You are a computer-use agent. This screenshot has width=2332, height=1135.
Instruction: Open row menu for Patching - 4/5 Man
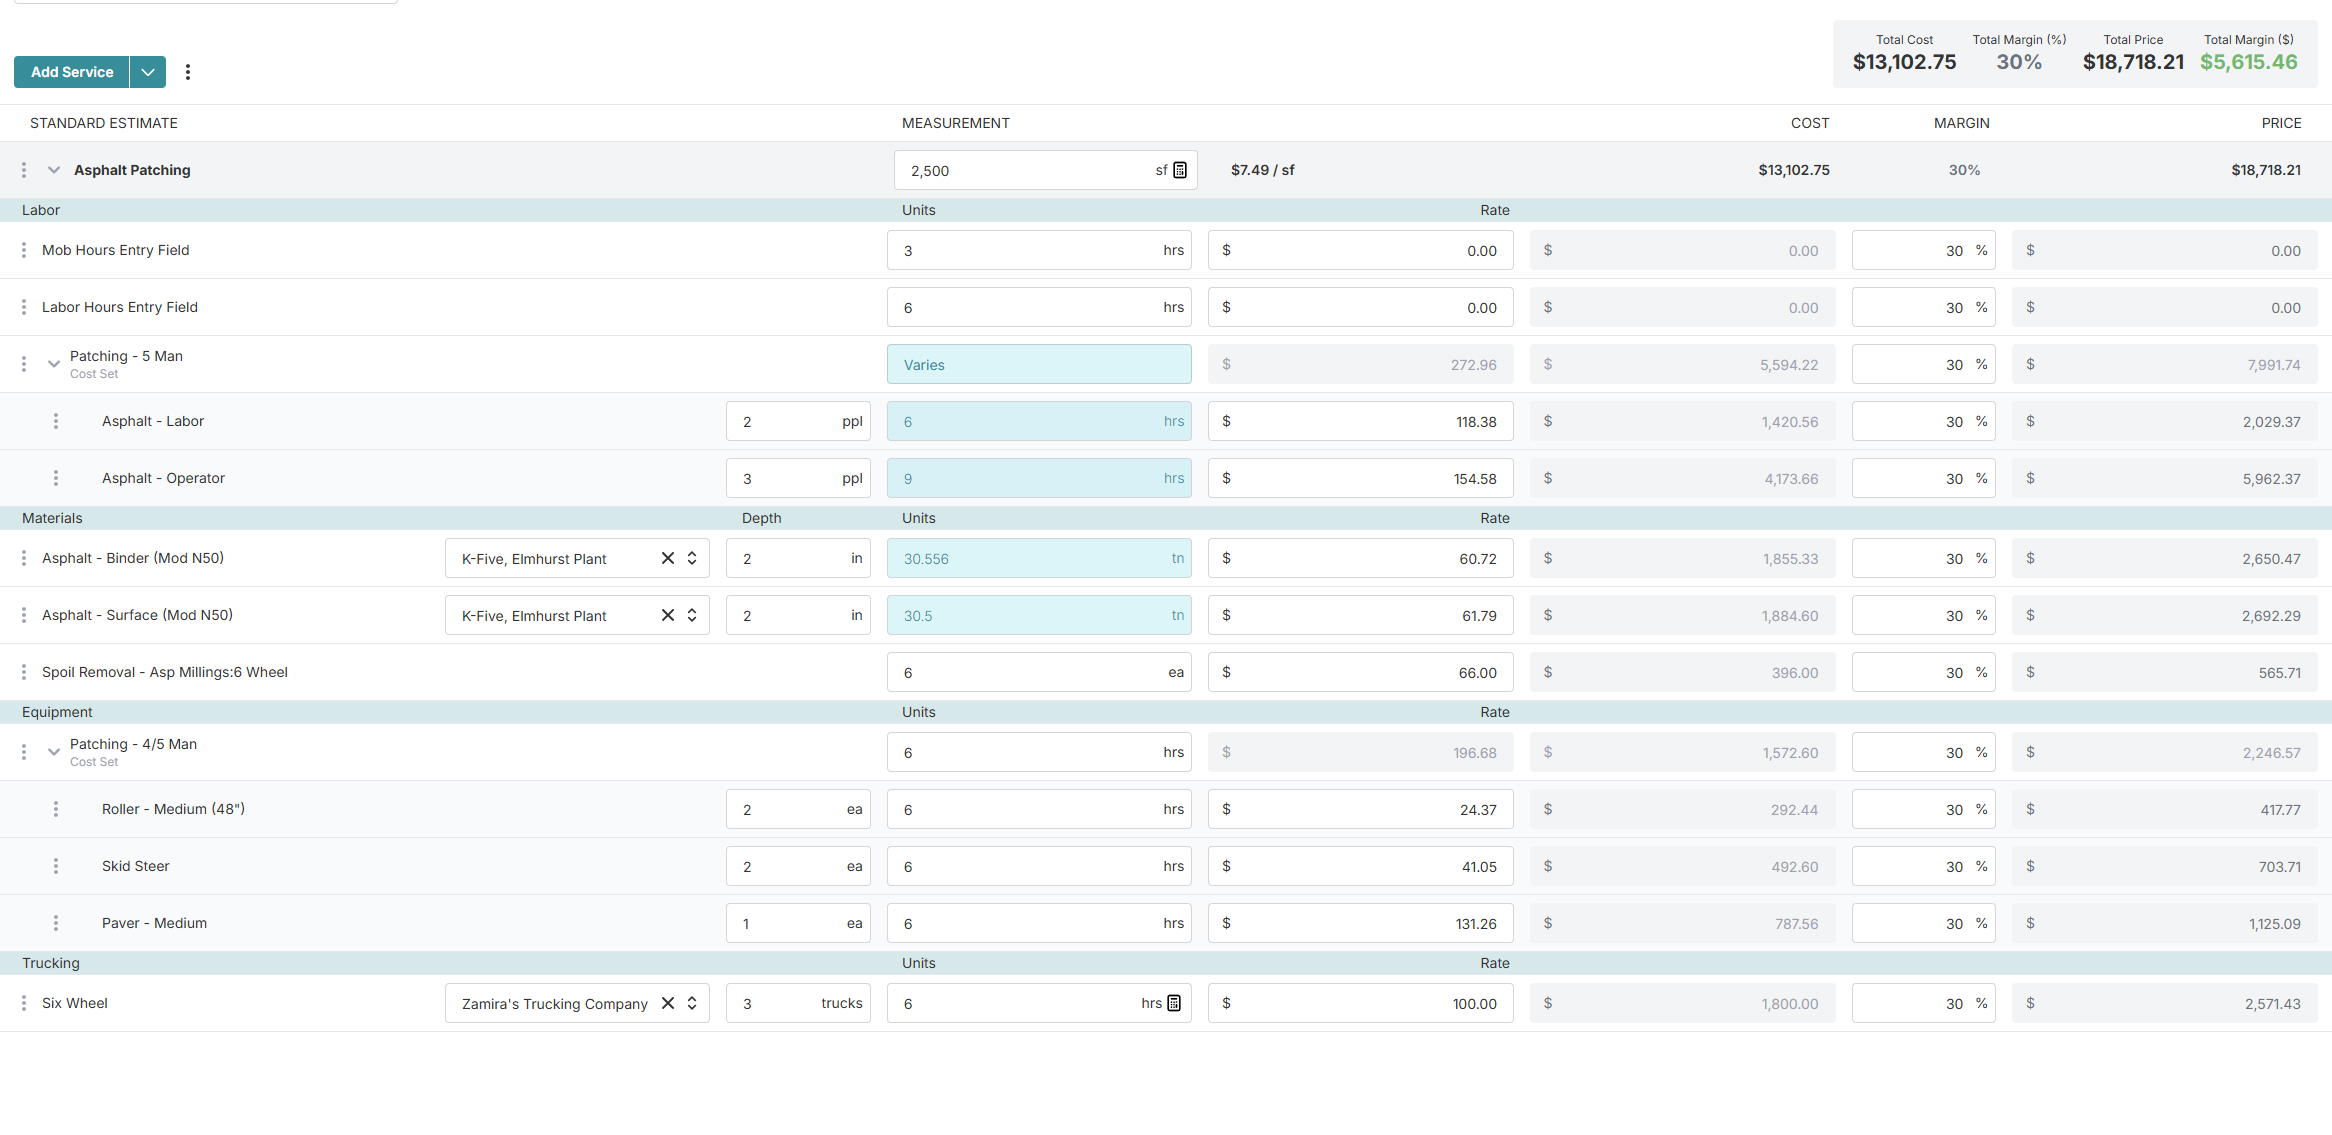point(24,752)
